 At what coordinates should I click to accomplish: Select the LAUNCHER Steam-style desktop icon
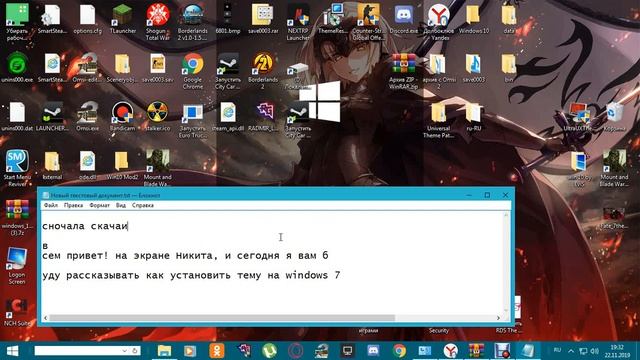click(52, 116)
